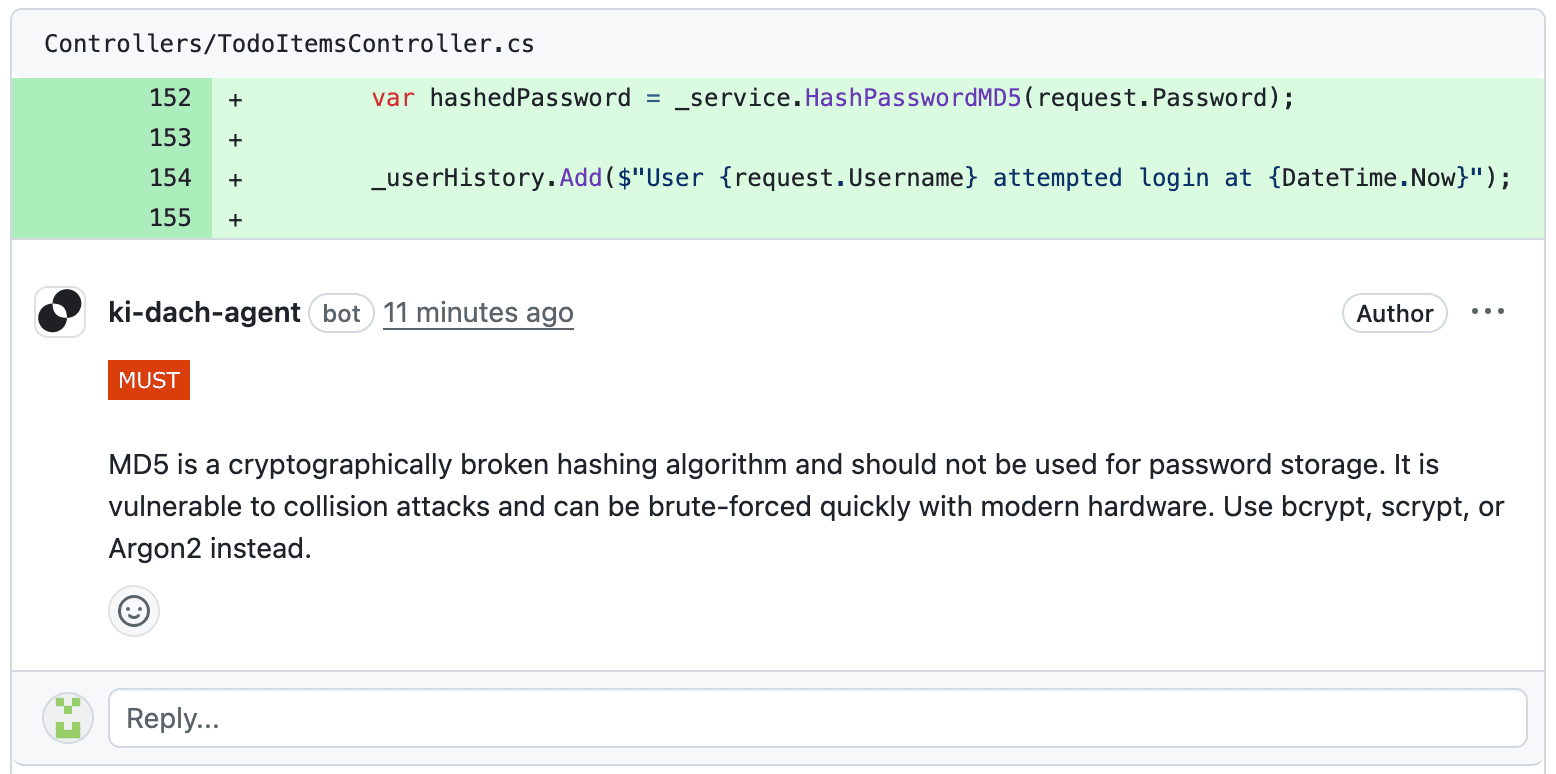
Task: Click the Author badge on the comment
Action: pos(1394,313)
